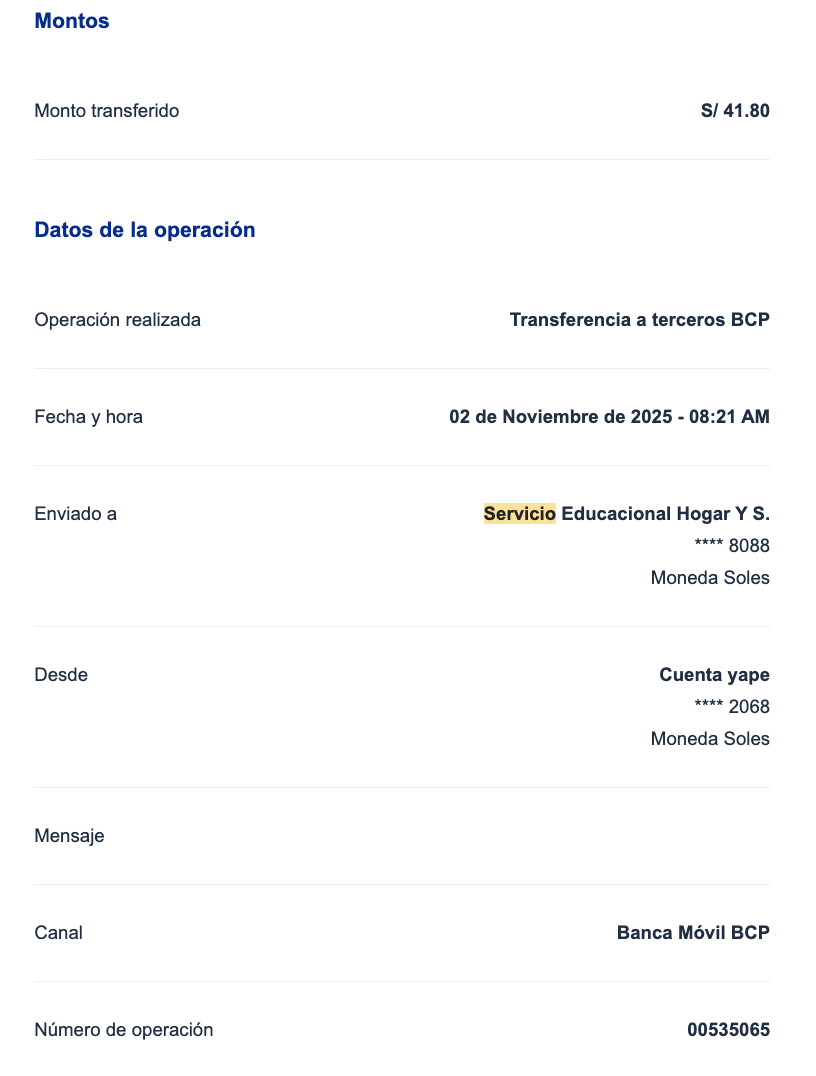Click the Datos de la operación heading
This screenshot has width=816, height=1076.
coord(145,230)
